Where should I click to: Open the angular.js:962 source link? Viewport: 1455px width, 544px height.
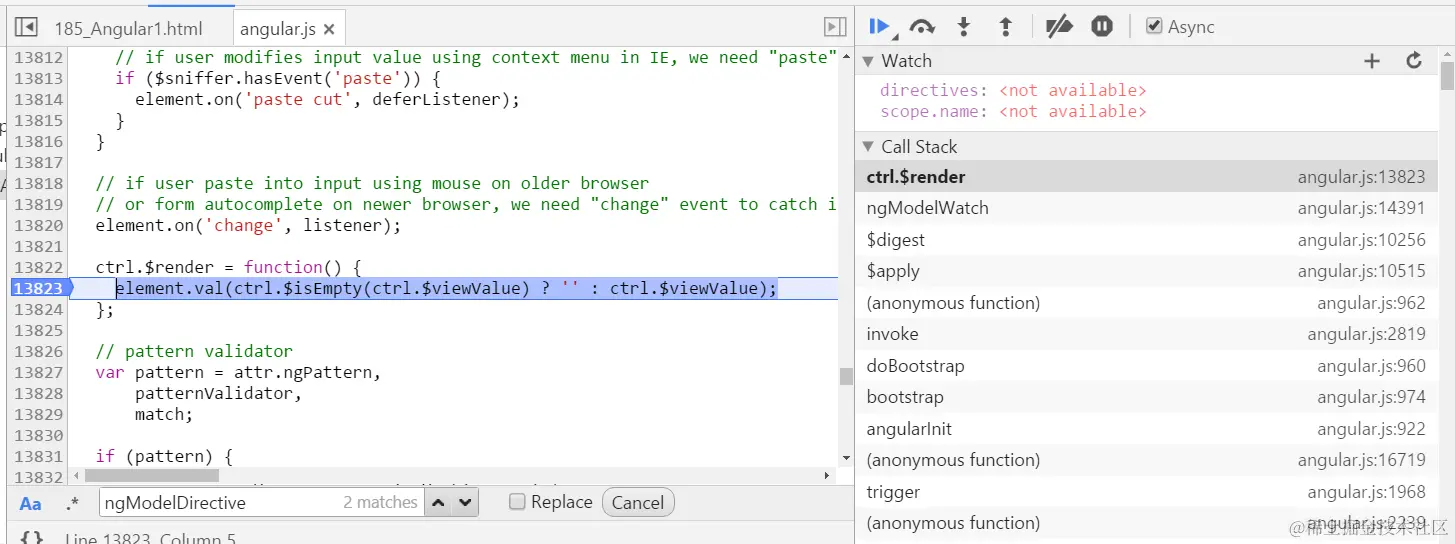click(1371, 303)
